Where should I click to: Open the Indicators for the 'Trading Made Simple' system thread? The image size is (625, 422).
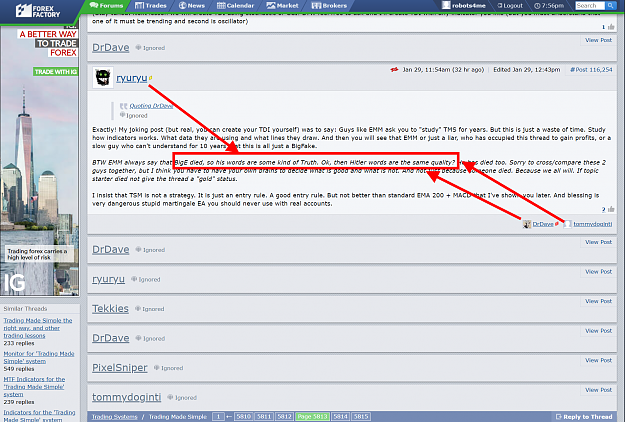click(x=39, y=416)
